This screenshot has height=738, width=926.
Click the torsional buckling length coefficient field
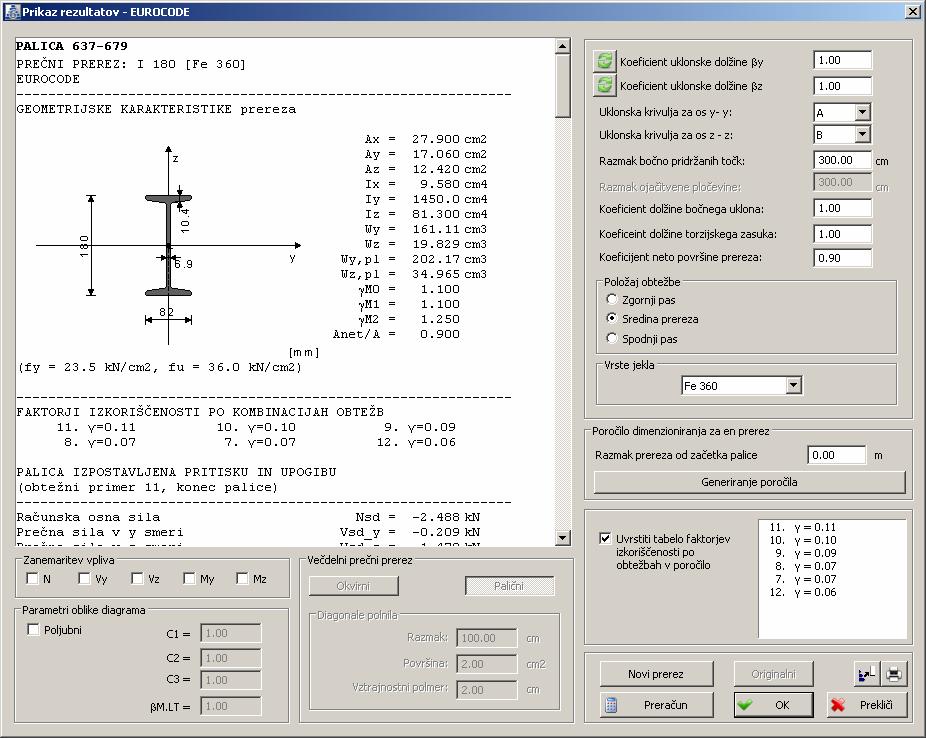[842, 234]
